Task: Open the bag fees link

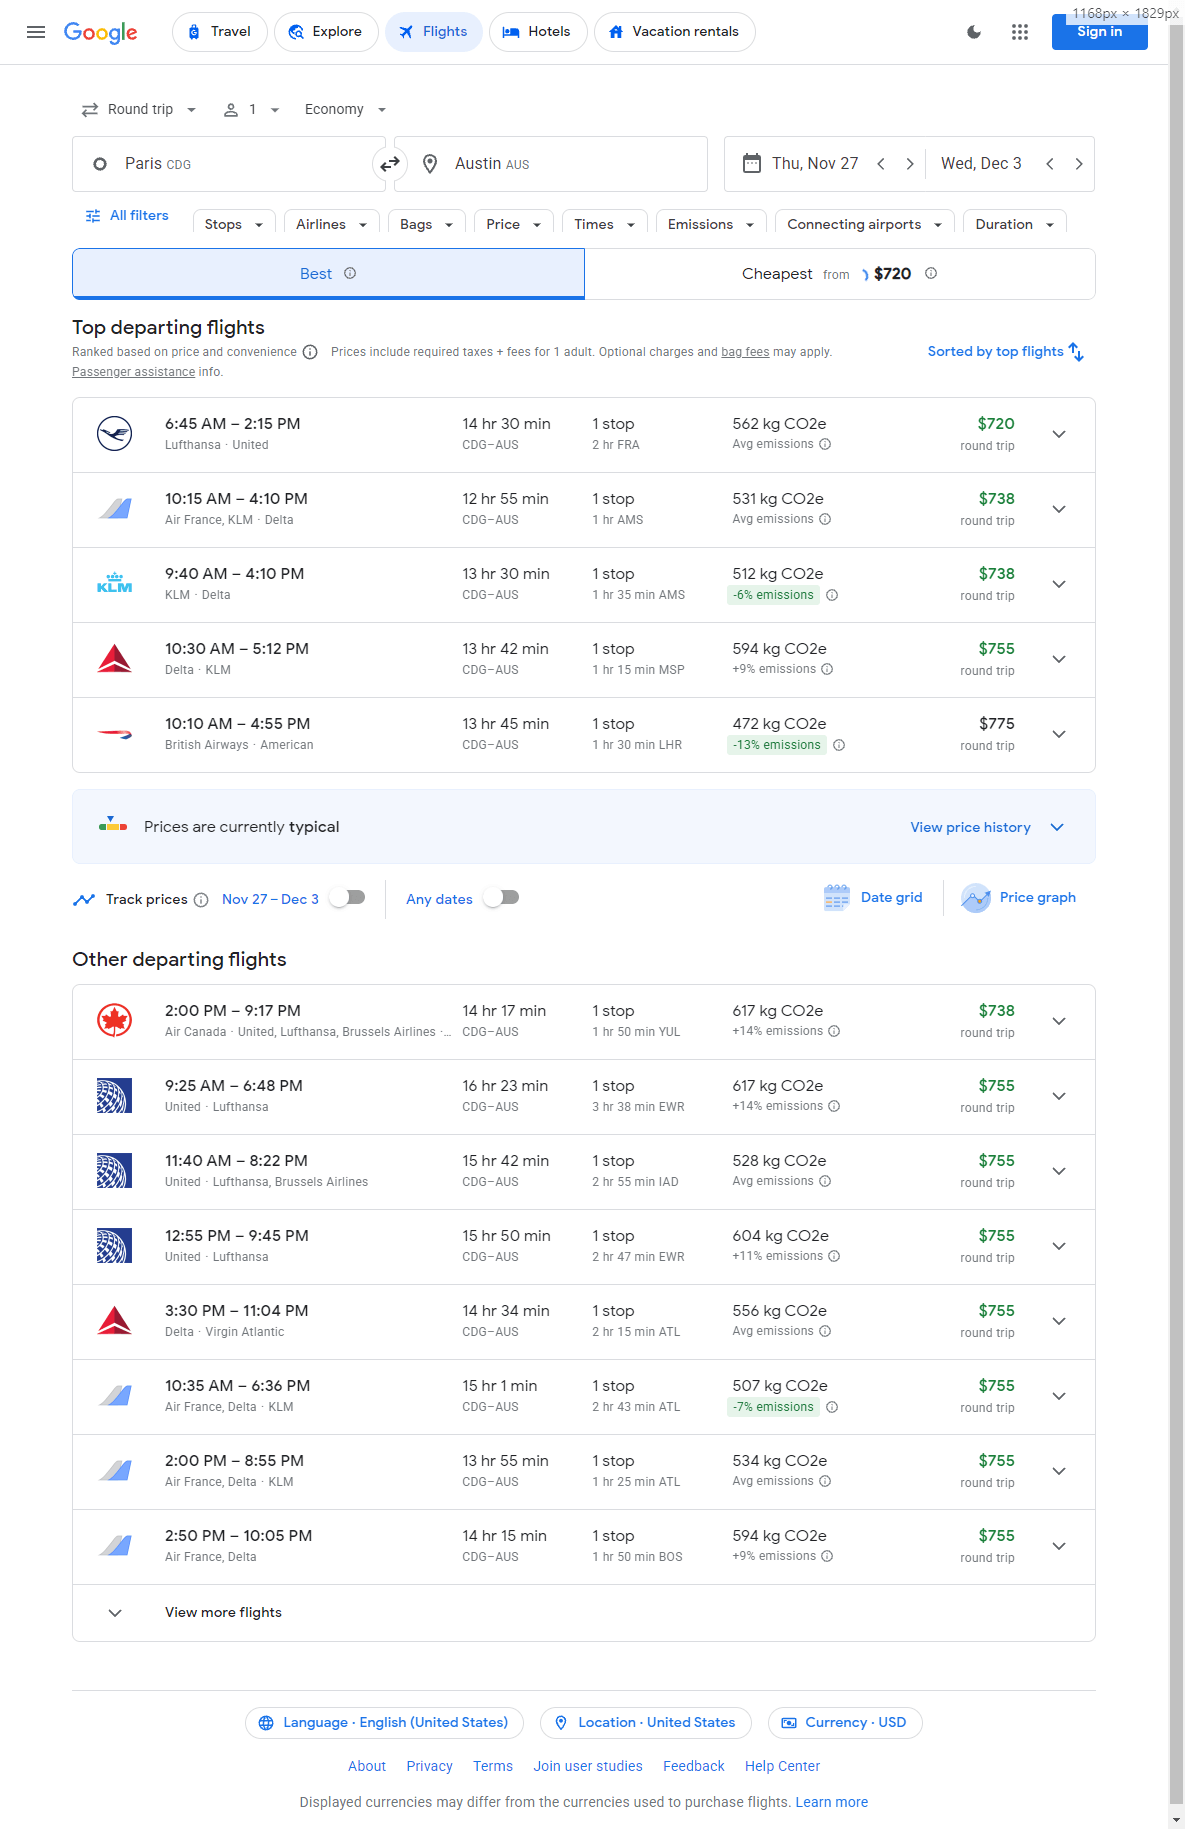Action: 745,352
